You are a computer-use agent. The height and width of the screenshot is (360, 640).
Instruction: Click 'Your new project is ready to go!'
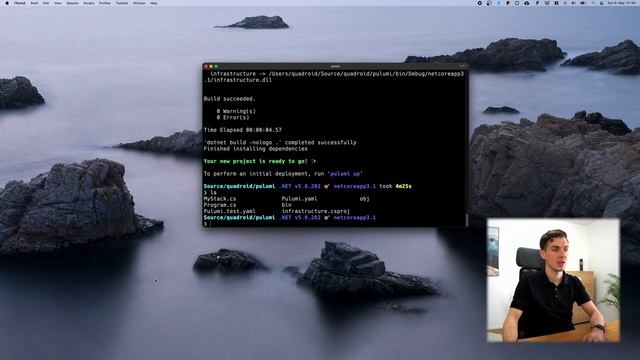[x=256, y=161]
